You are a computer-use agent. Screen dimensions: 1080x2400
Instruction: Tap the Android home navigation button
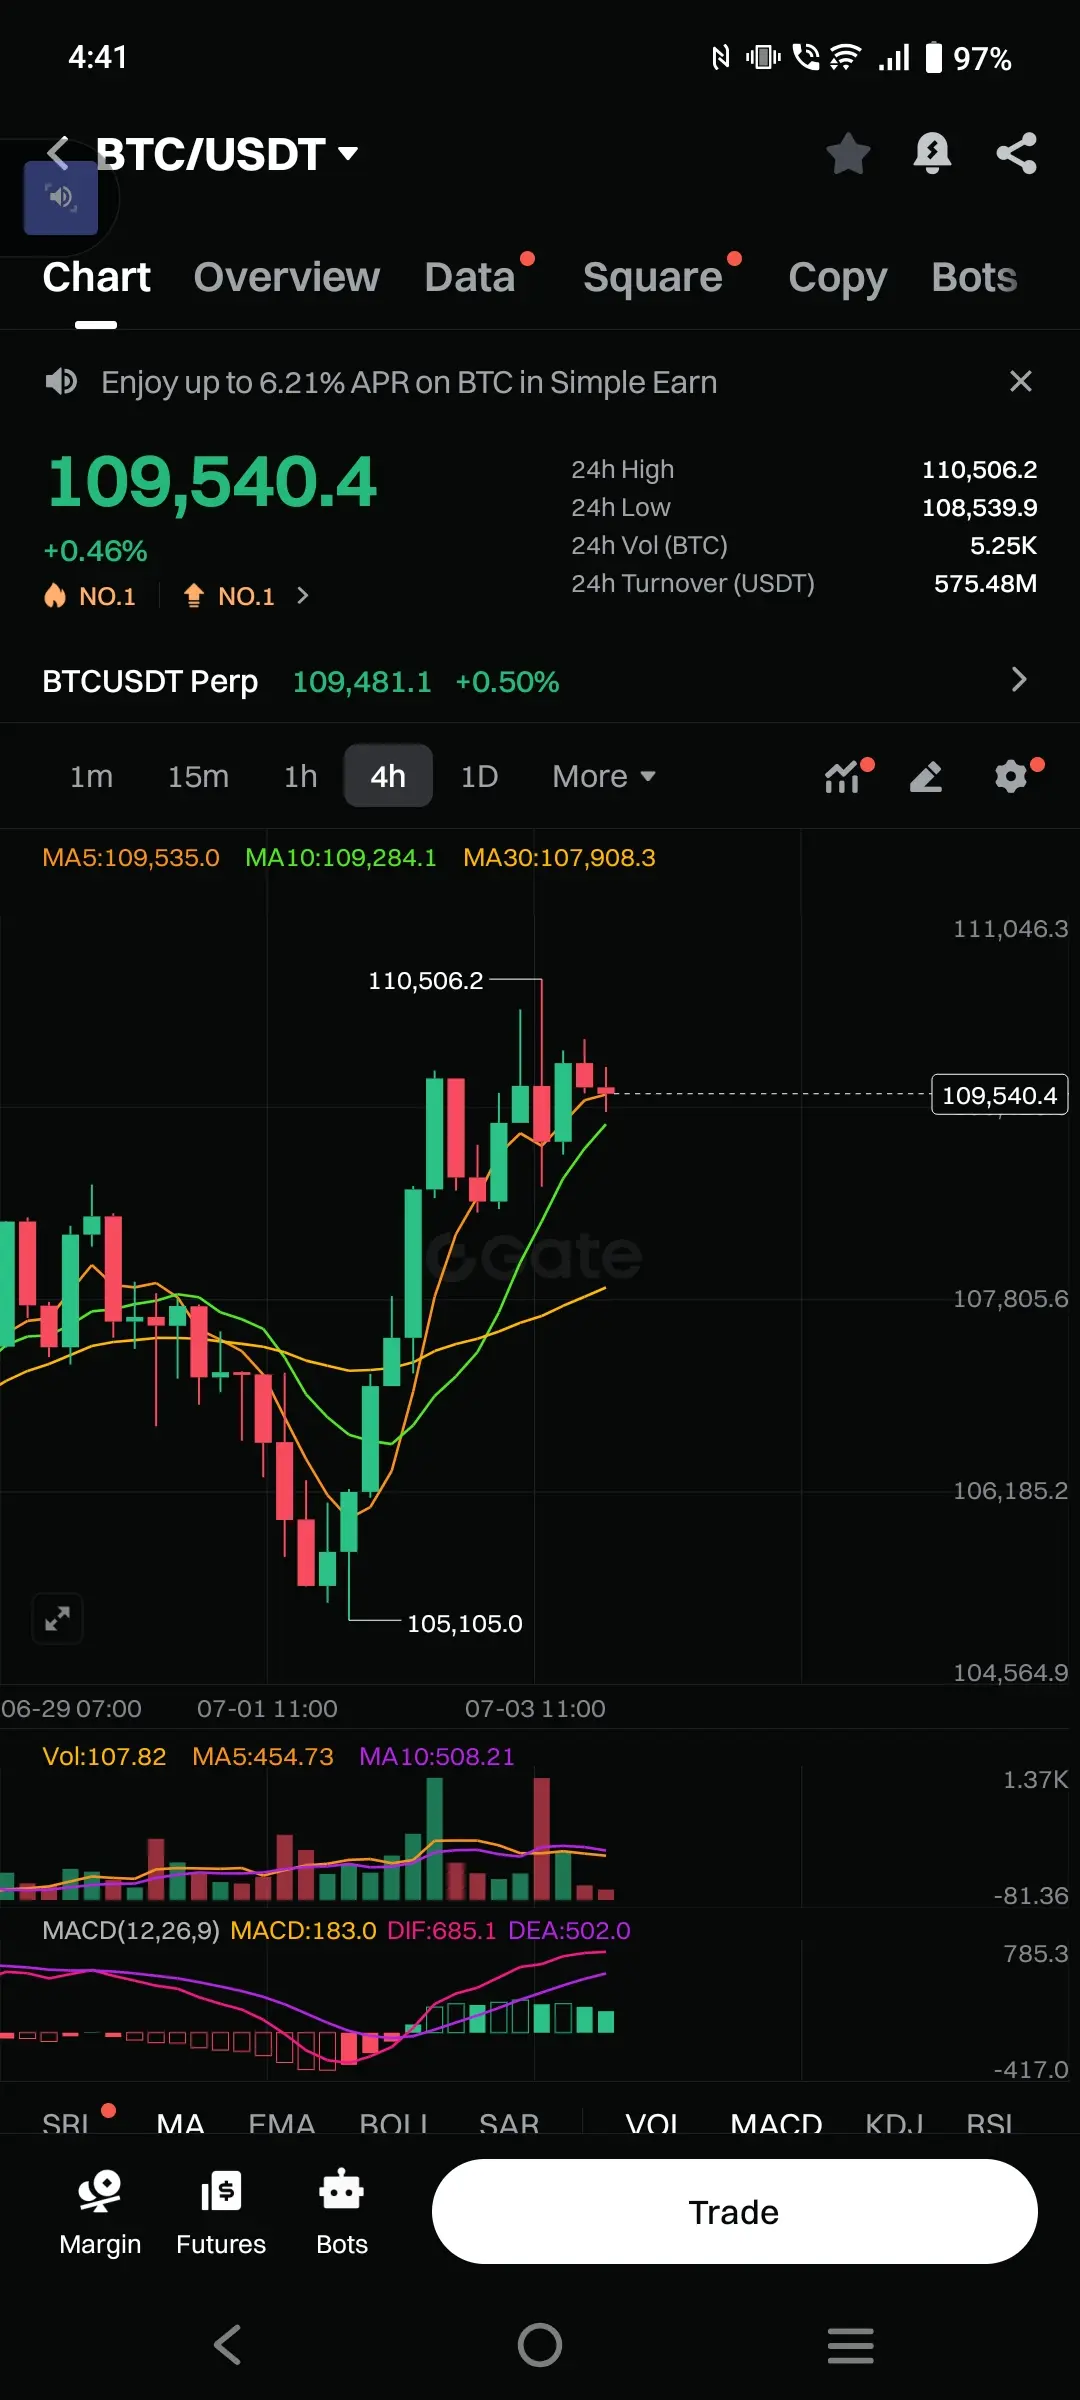click(540, 2345)
